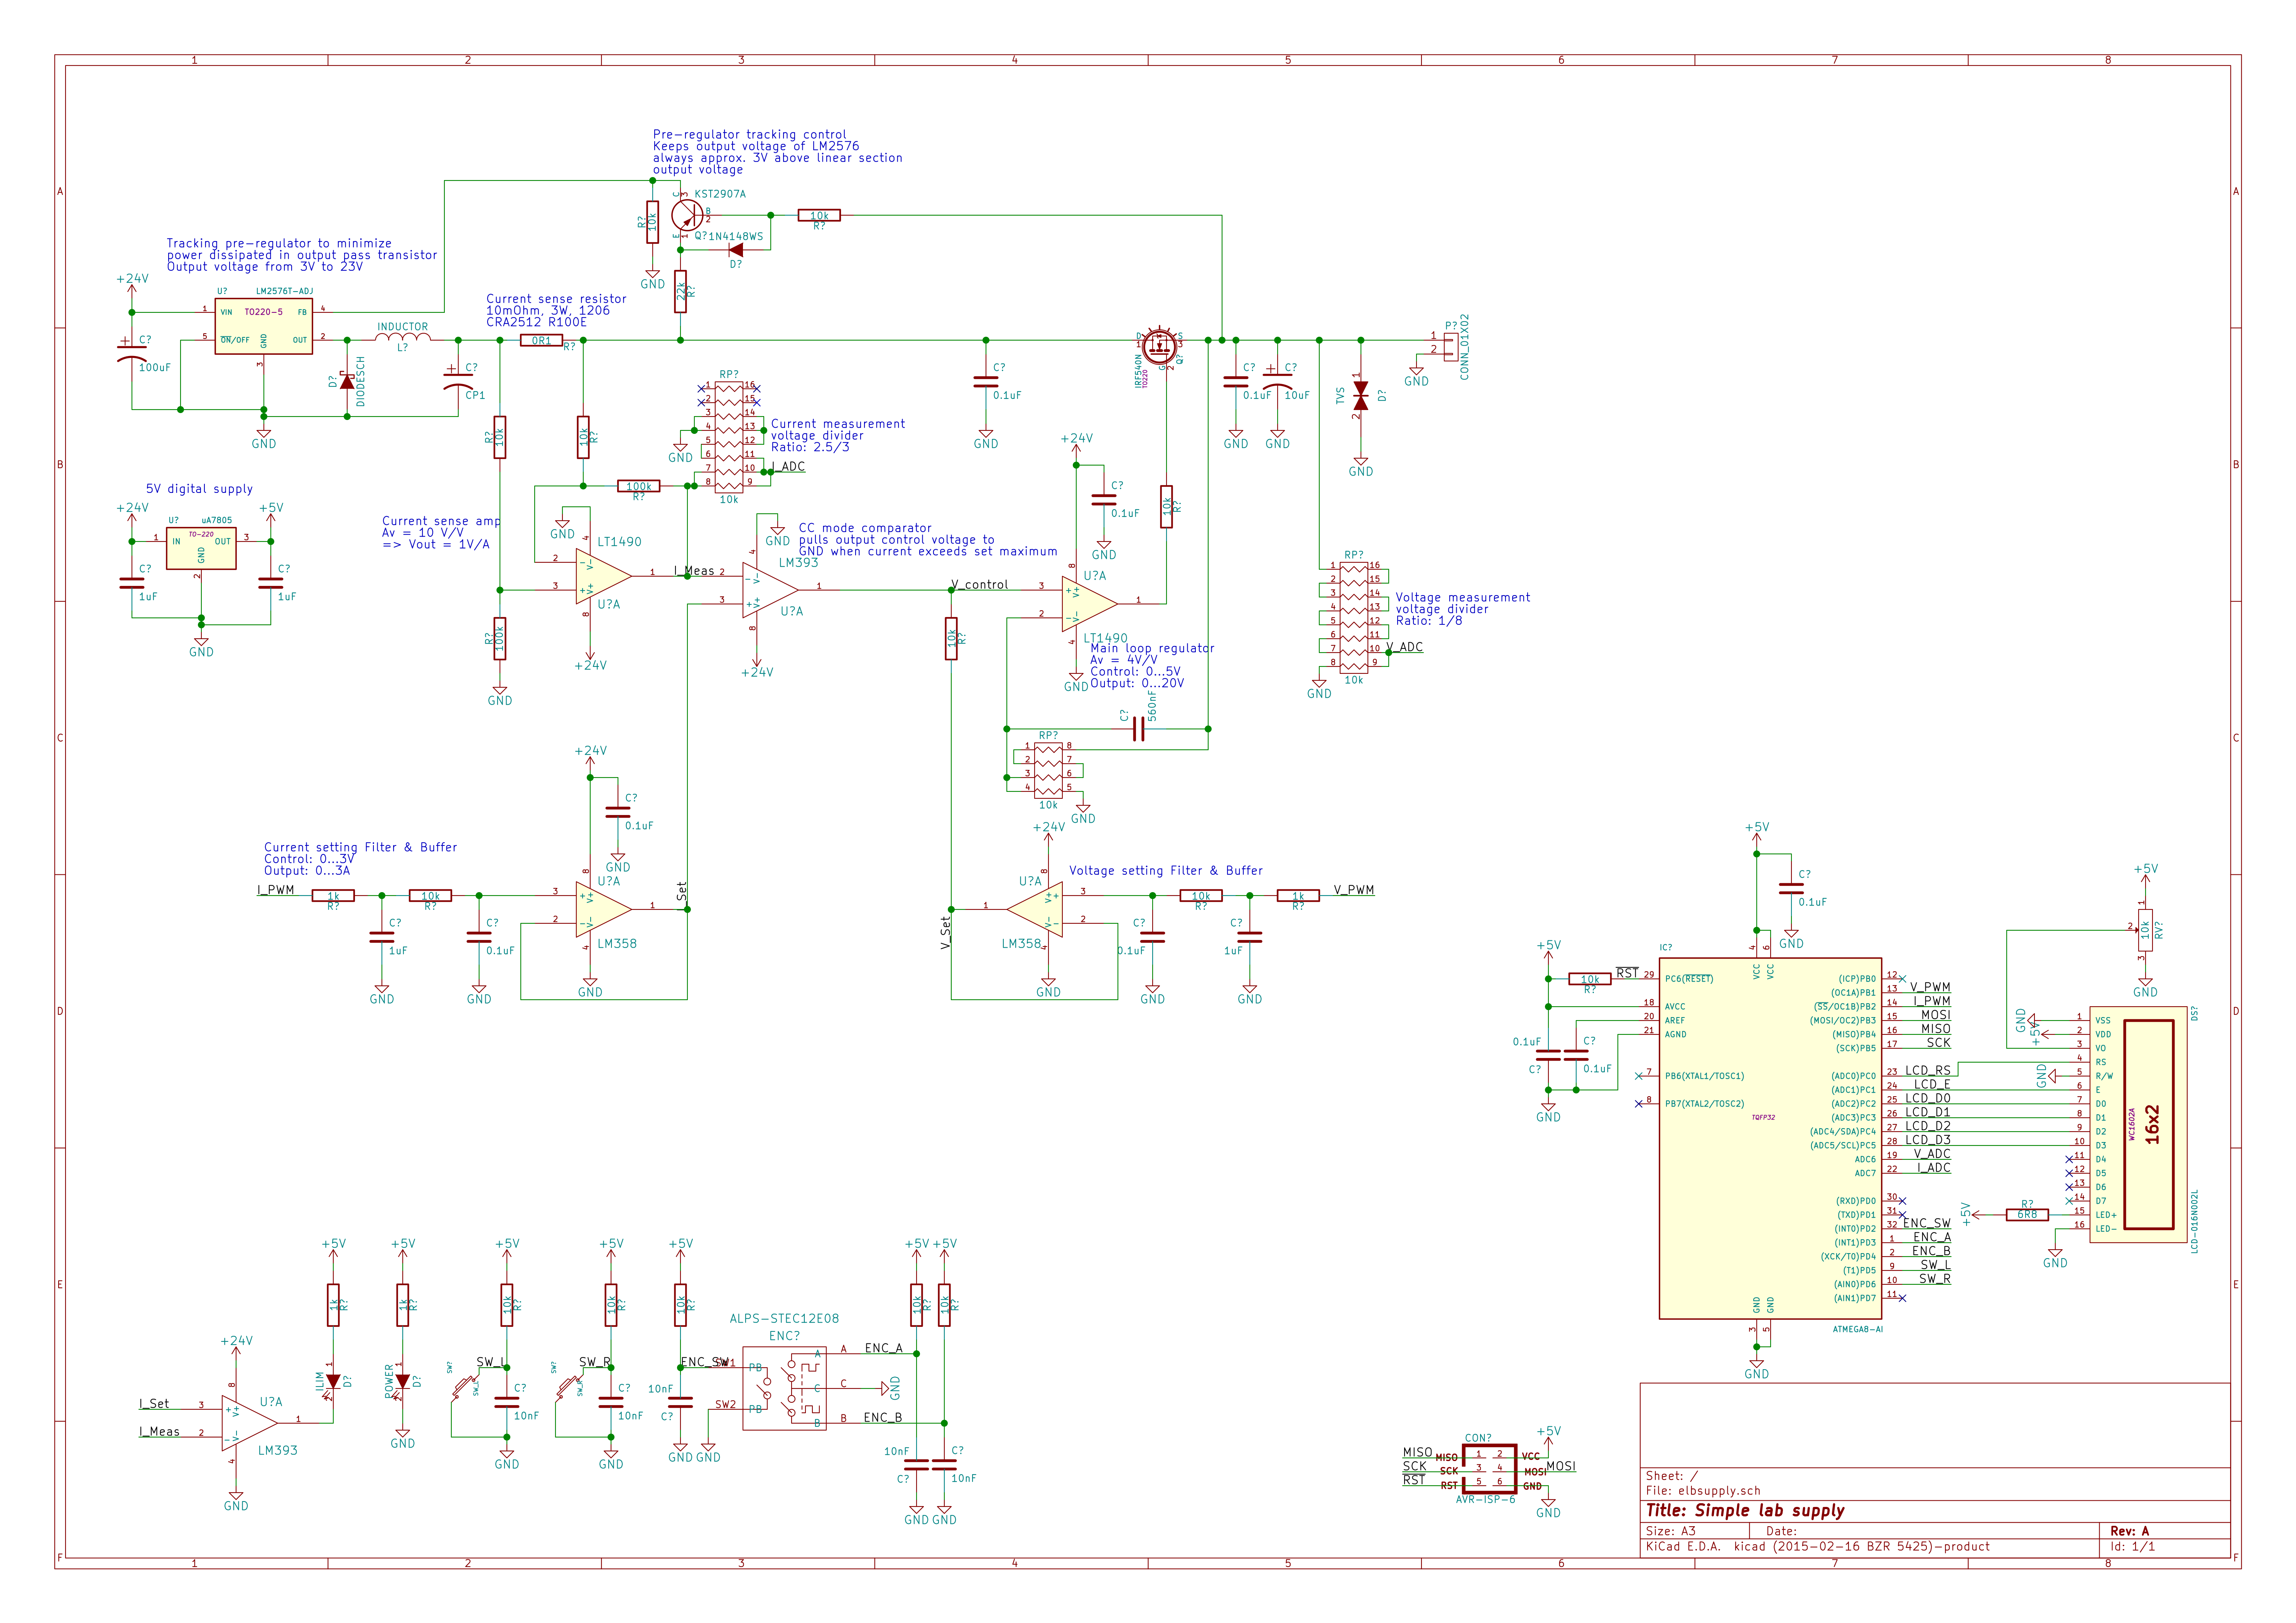Screen dimensions: 2296x1623
Task: Select the 22k resistor symbol
Action: point(681,291)
